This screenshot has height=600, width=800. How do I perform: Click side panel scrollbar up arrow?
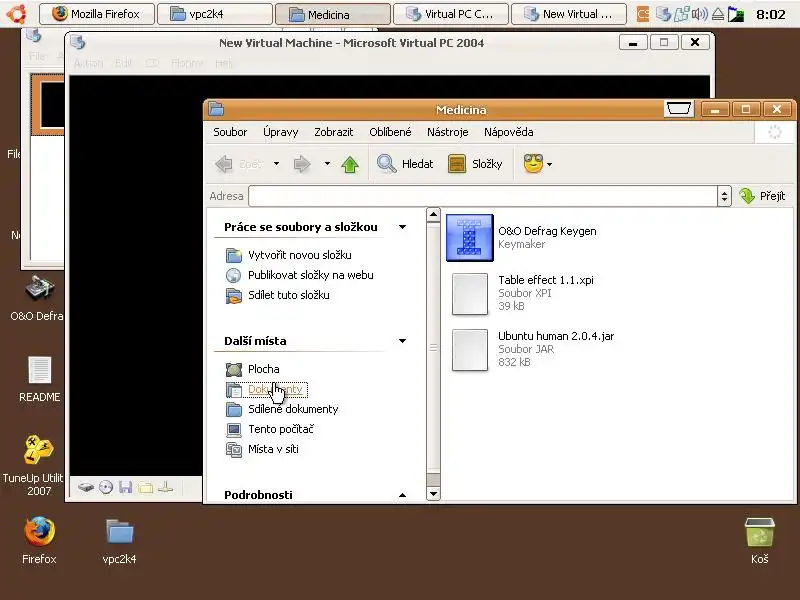tap(433, 214)
